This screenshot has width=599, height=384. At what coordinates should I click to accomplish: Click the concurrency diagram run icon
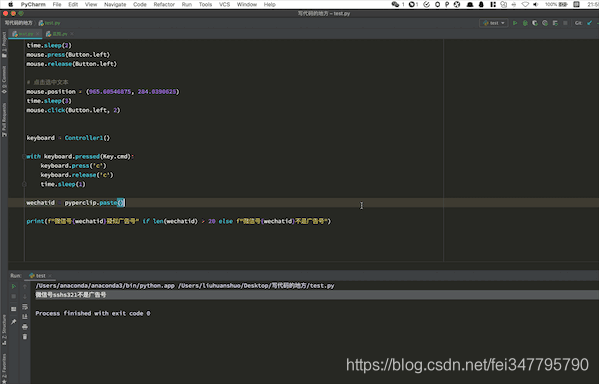(x=555, y=23)
